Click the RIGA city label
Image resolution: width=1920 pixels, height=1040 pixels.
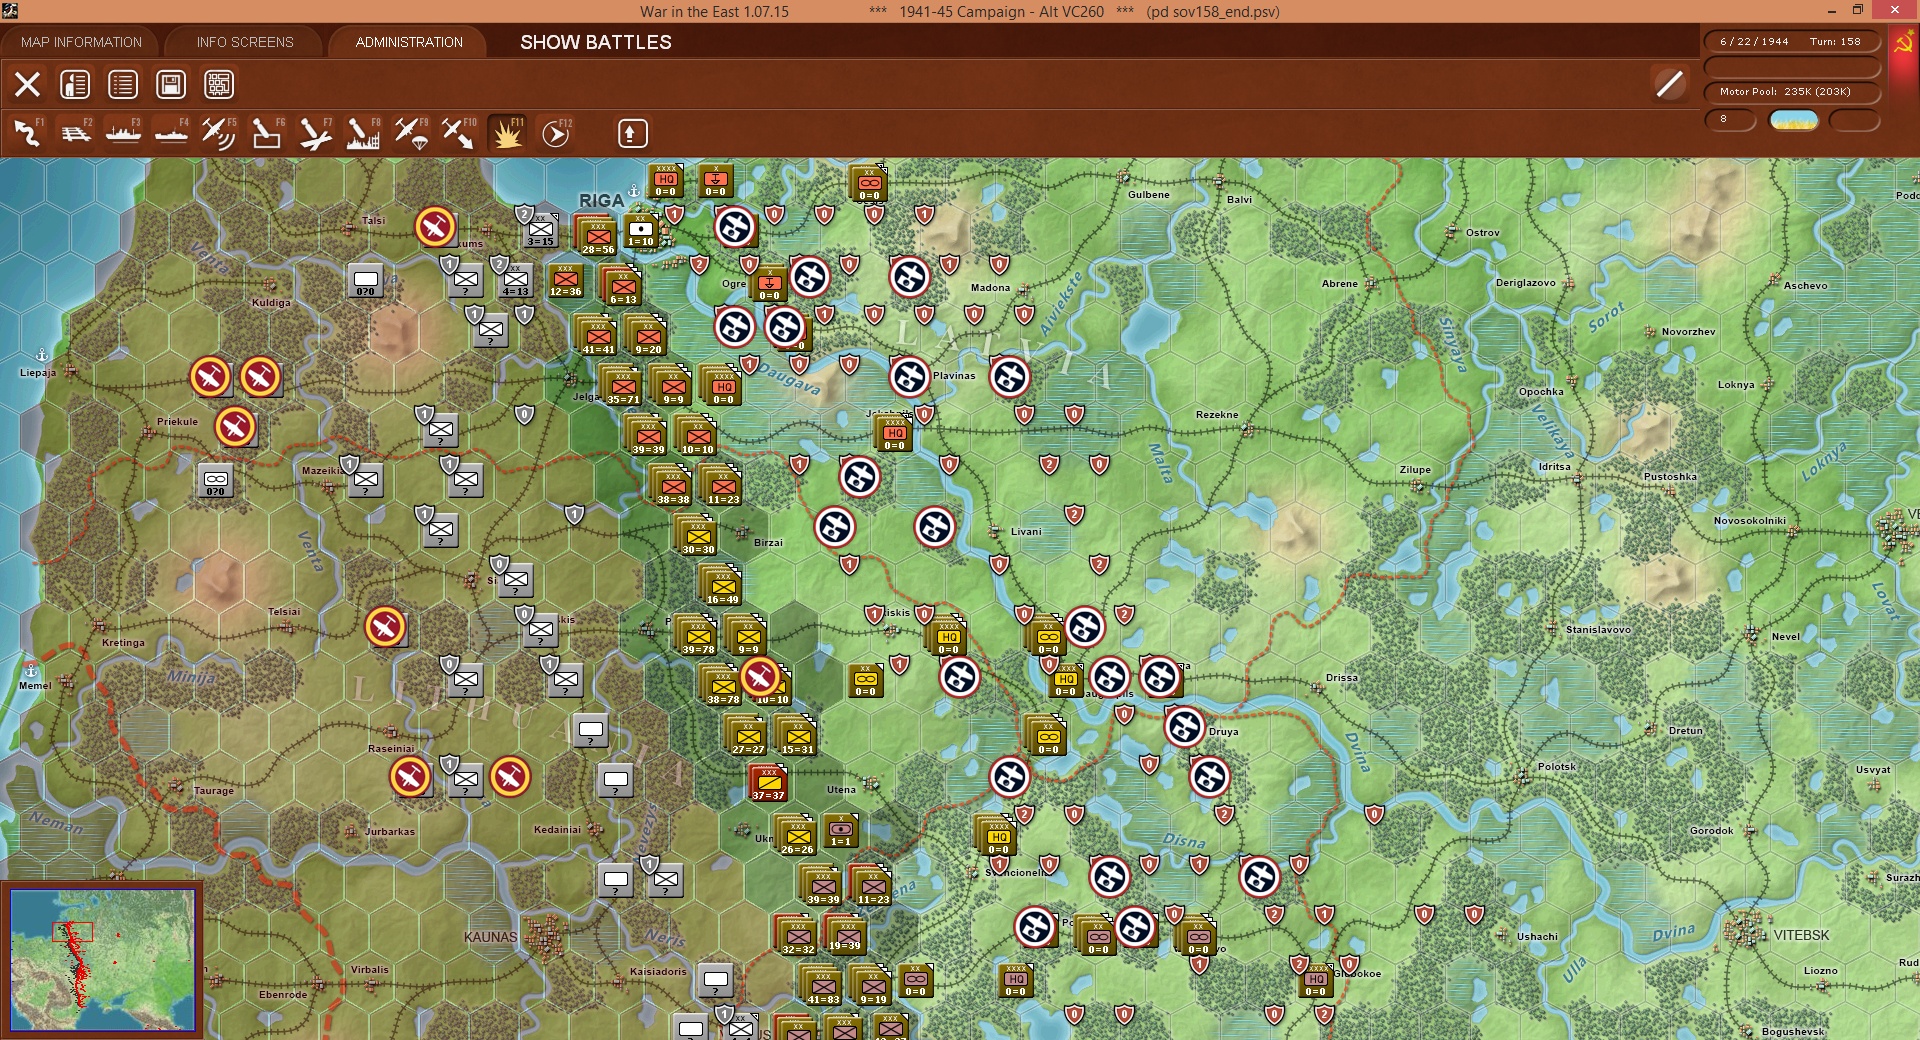tap(601, 201)
